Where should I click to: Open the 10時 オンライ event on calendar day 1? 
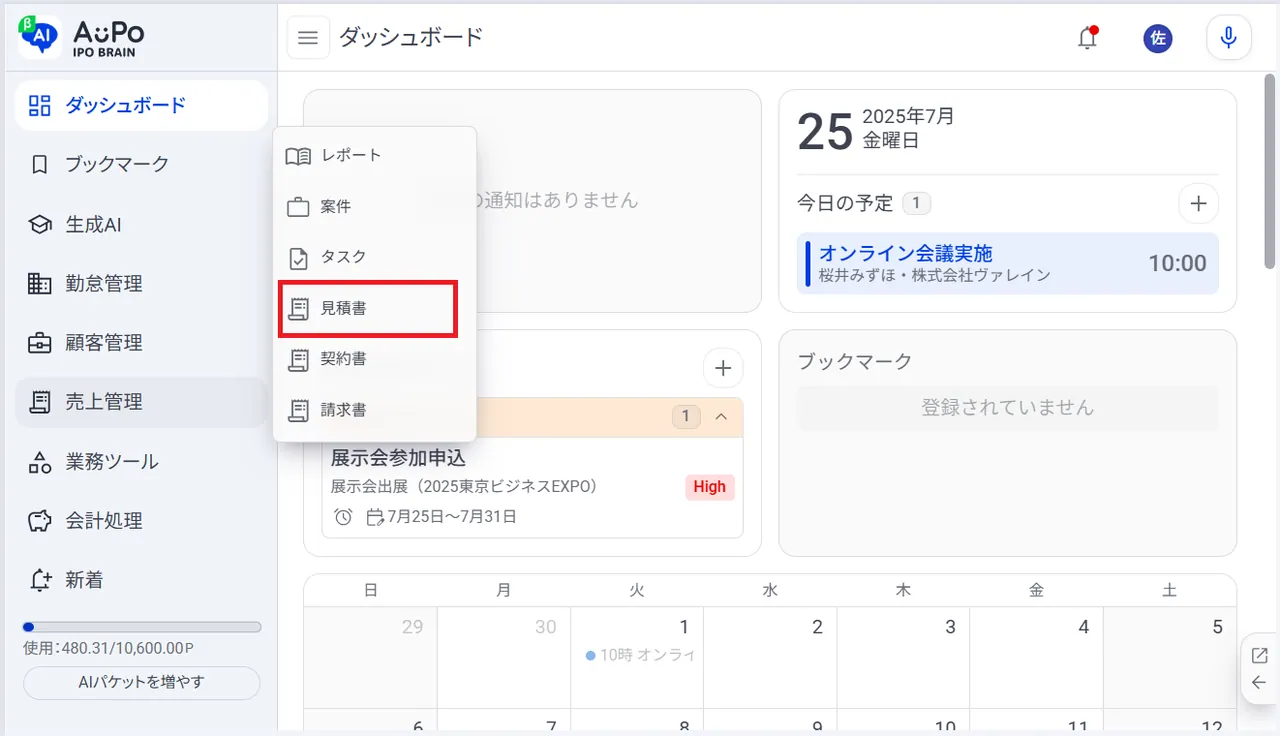tap(639, 655)
